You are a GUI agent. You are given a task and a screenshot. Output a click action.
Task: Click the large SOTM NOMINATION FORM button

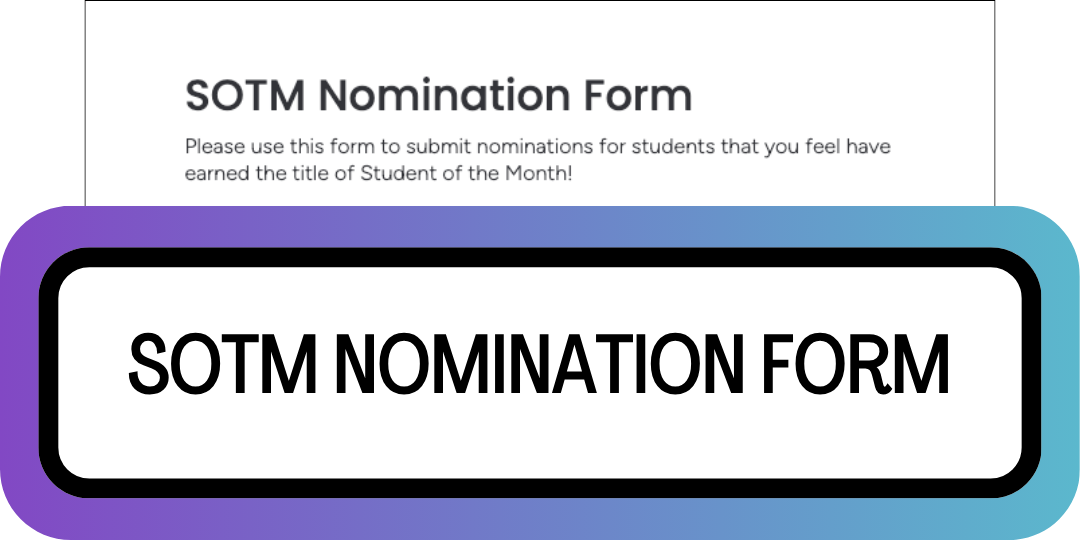click(x=540, y=373)
